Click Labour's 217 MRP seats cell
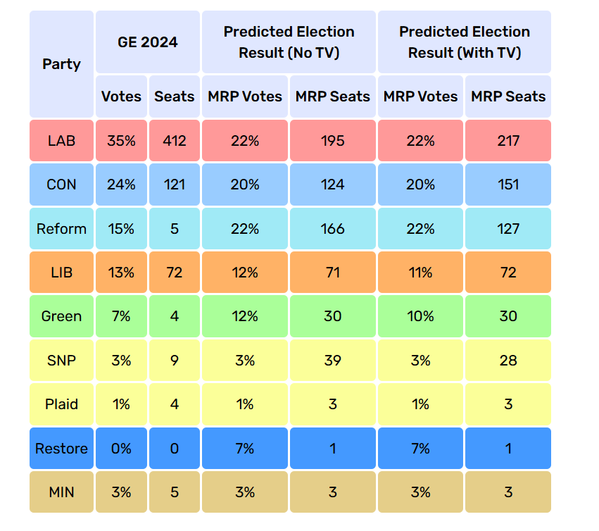 (x=508, y=141)
